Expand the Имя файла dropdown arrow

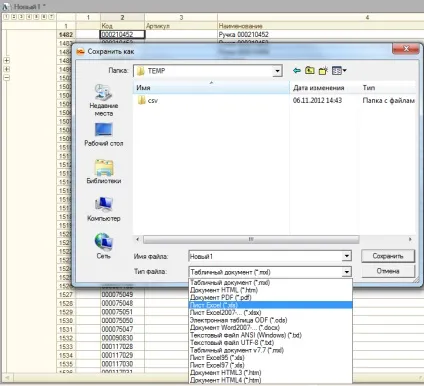(347, 256)
